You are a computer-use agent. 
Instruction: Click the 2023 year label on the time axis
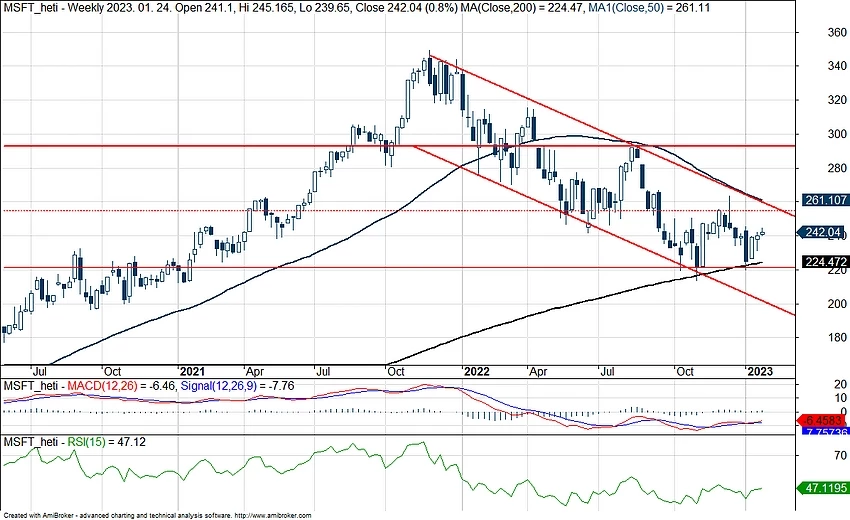759,371
